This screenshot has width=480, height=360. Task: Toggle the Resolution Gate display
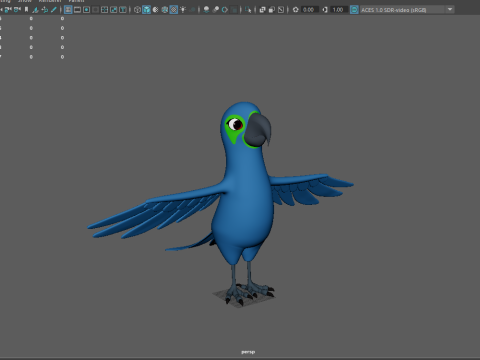point(86,10)
